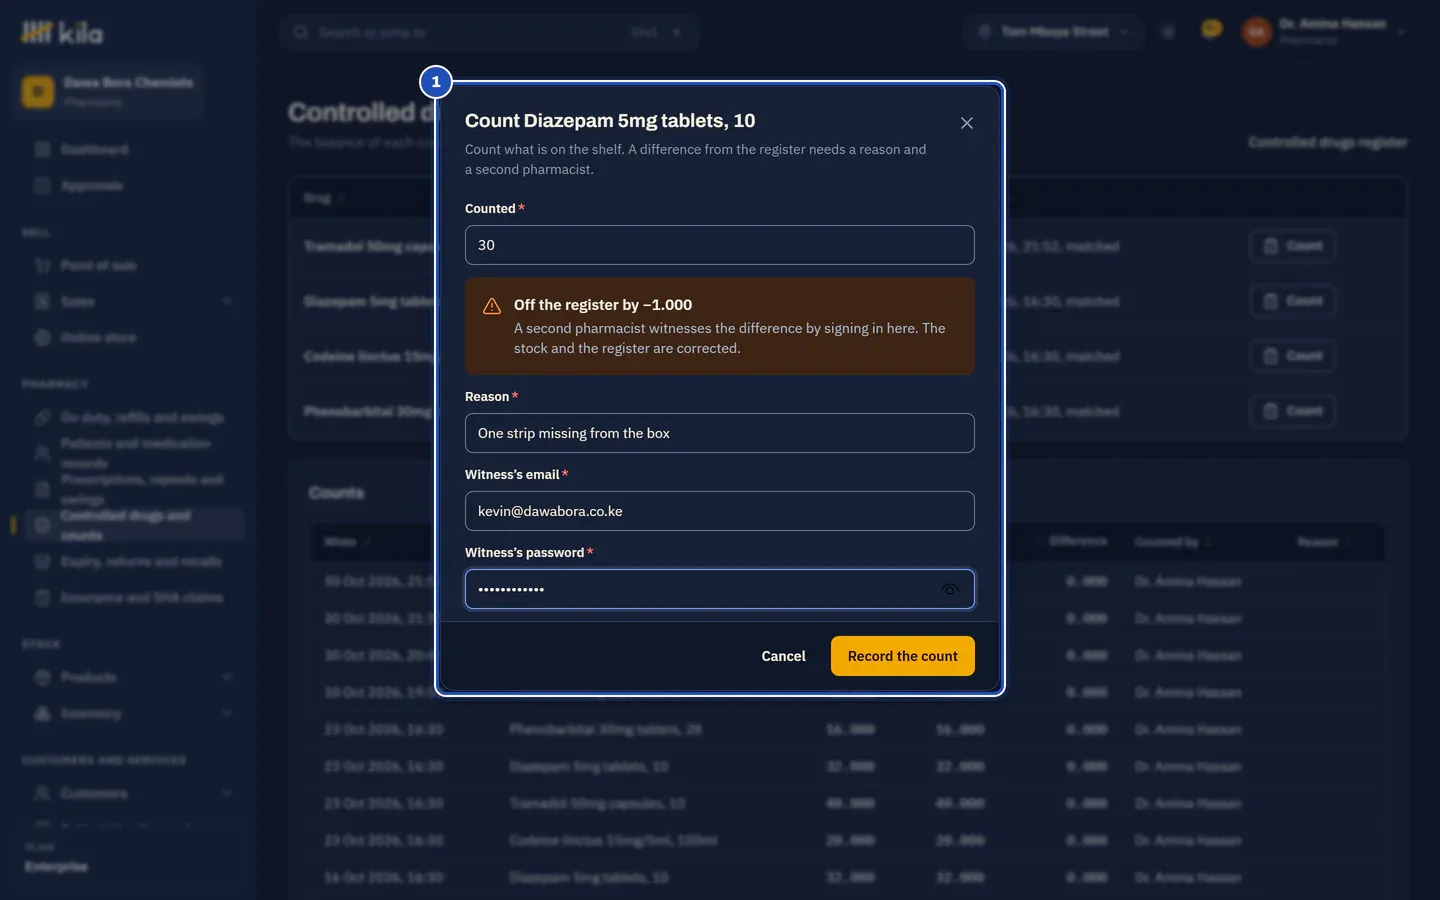Show the witness's password with the eye icon

click(950, 589)
